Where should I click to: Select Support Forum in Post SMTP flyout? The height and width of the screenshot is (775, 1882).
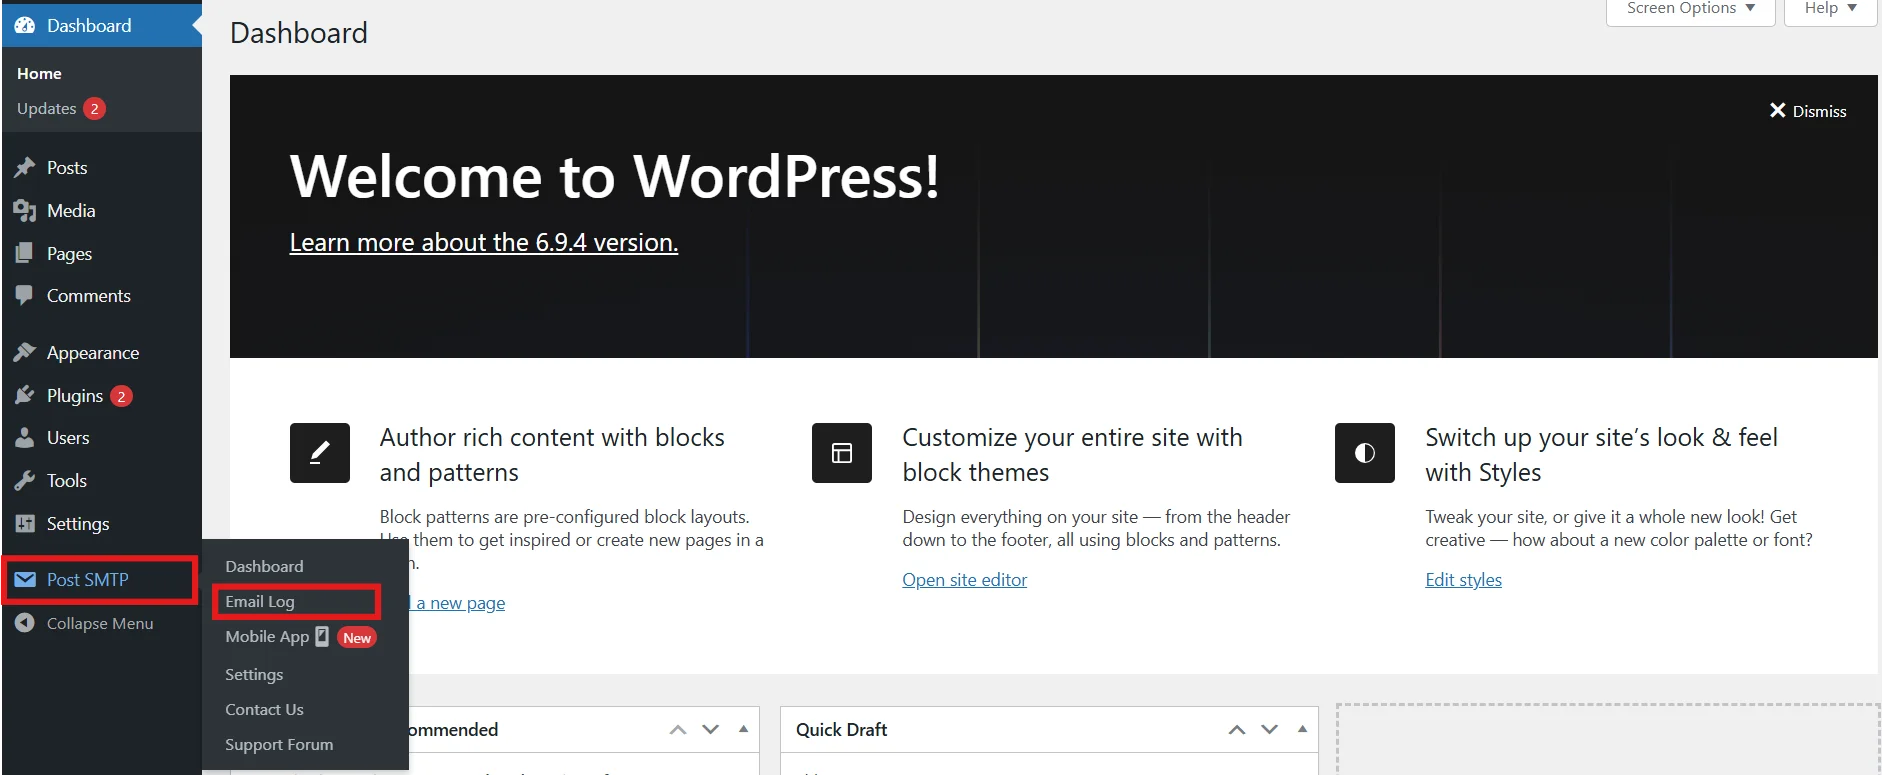pyautogui.click(x=279, y=745)
